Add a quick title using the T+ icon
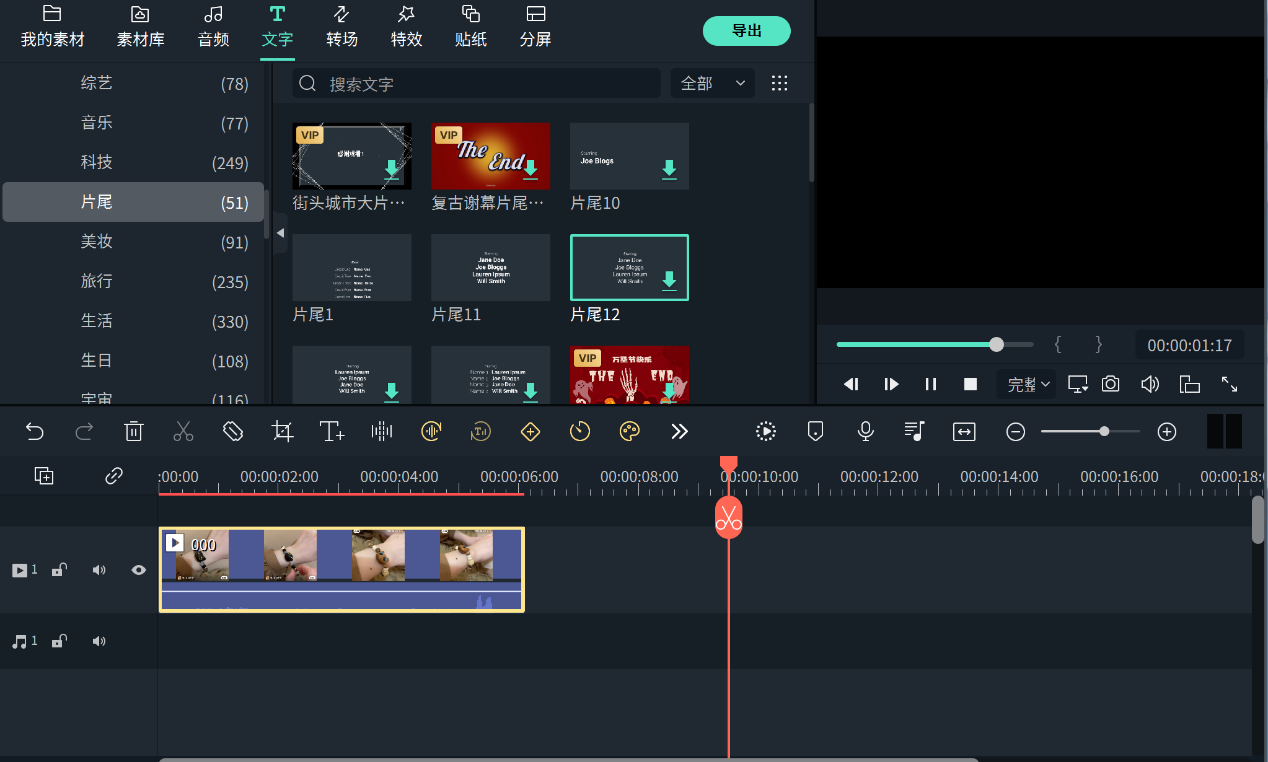1268x762 pixels. point(331,431)
